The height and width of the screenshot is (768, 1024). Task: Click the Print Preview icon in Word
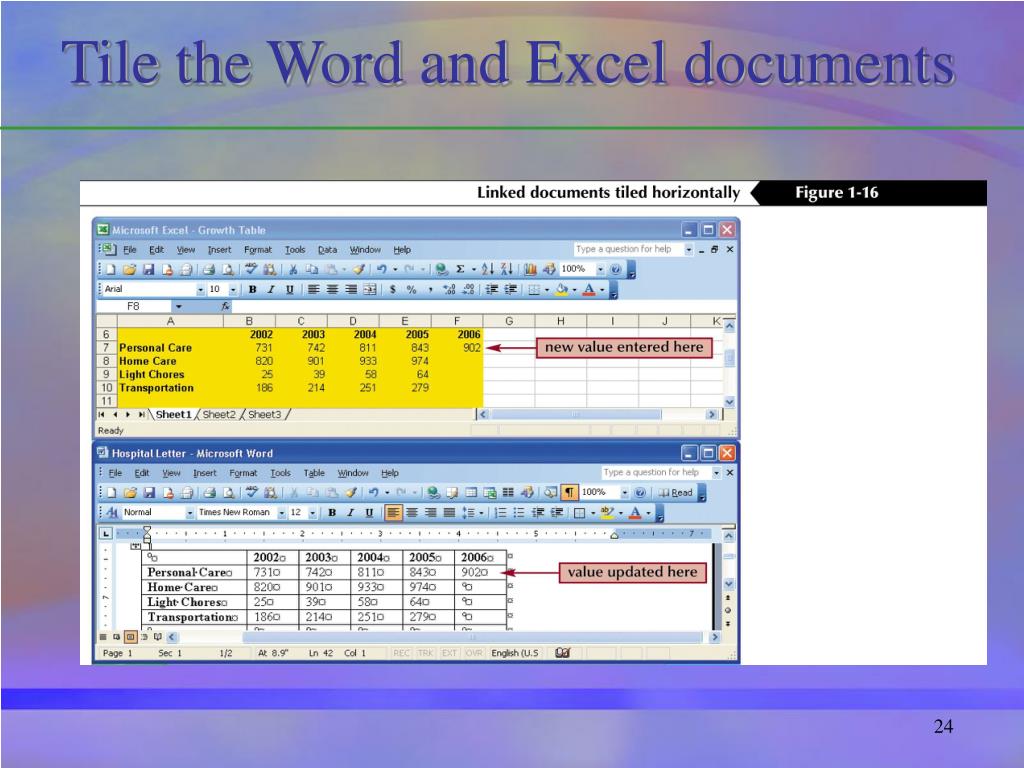tap(228, 492)
